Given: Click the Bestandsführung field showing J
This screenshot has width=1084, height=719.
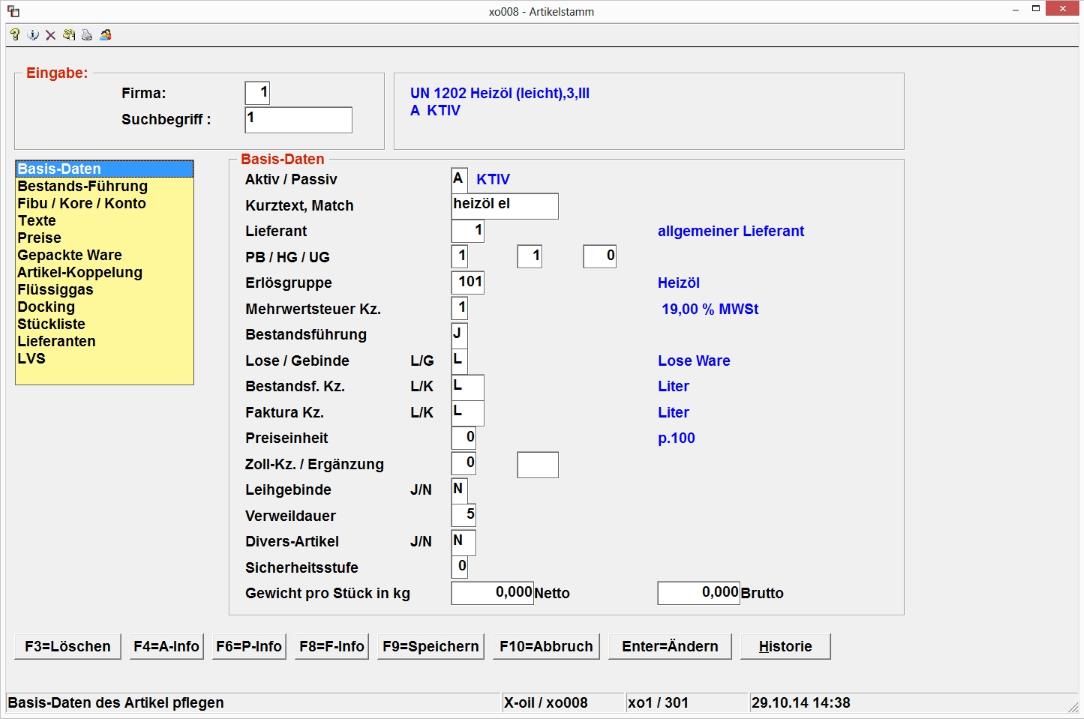Looking at the screenshot, I should click(x=459, y=335).
